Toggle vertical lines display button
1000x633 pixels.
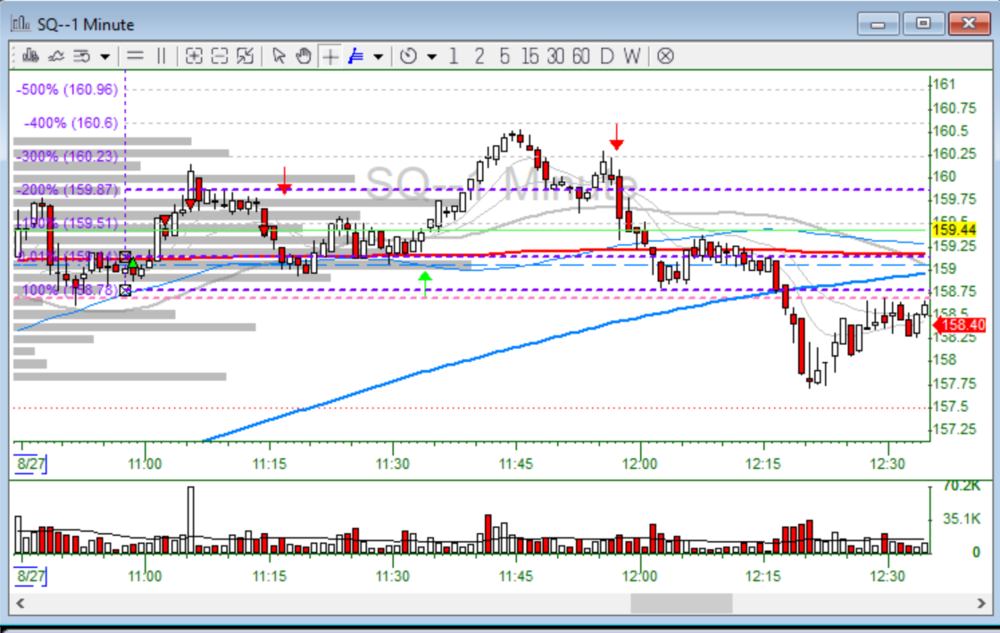click(x=161, y=56)
